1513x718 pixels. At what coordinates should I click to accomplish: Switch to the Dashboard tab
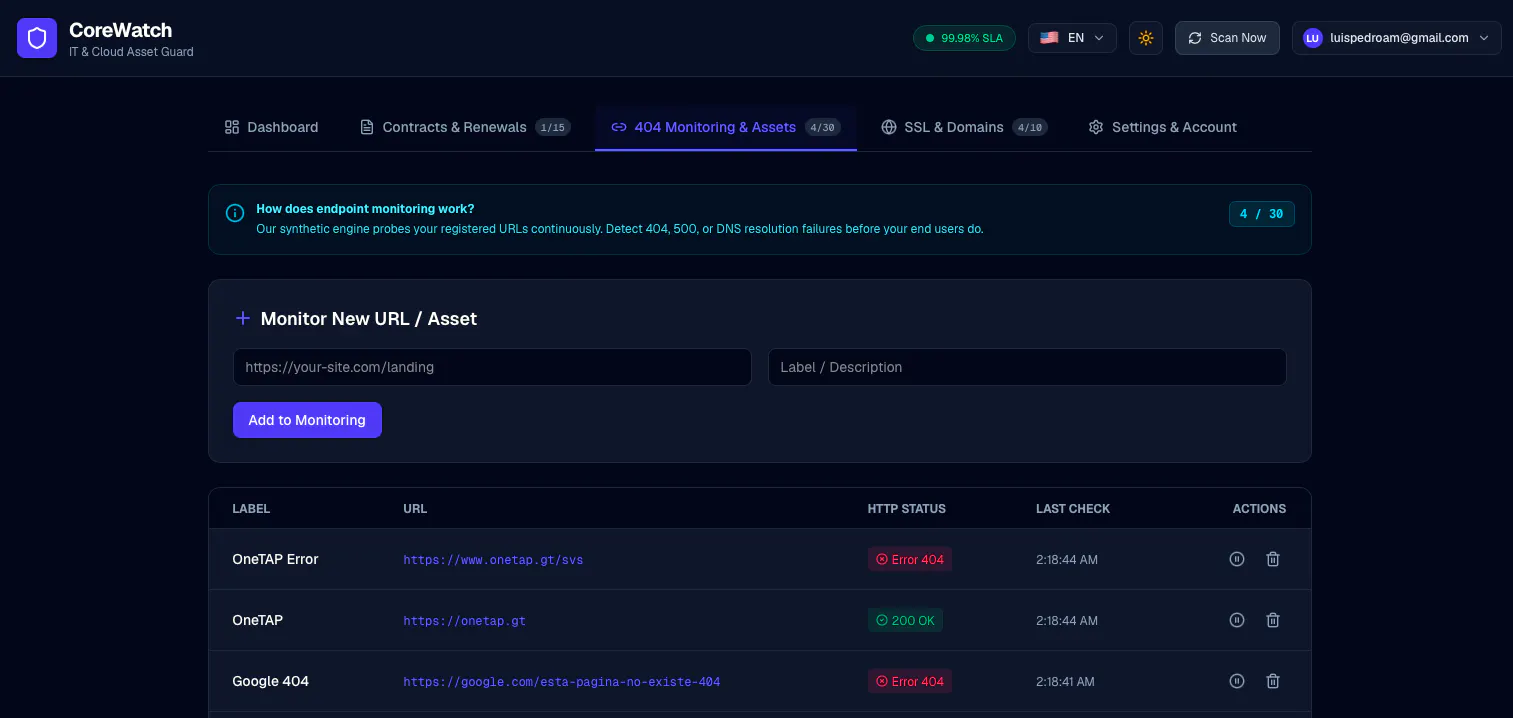click(x=271, y=127)
